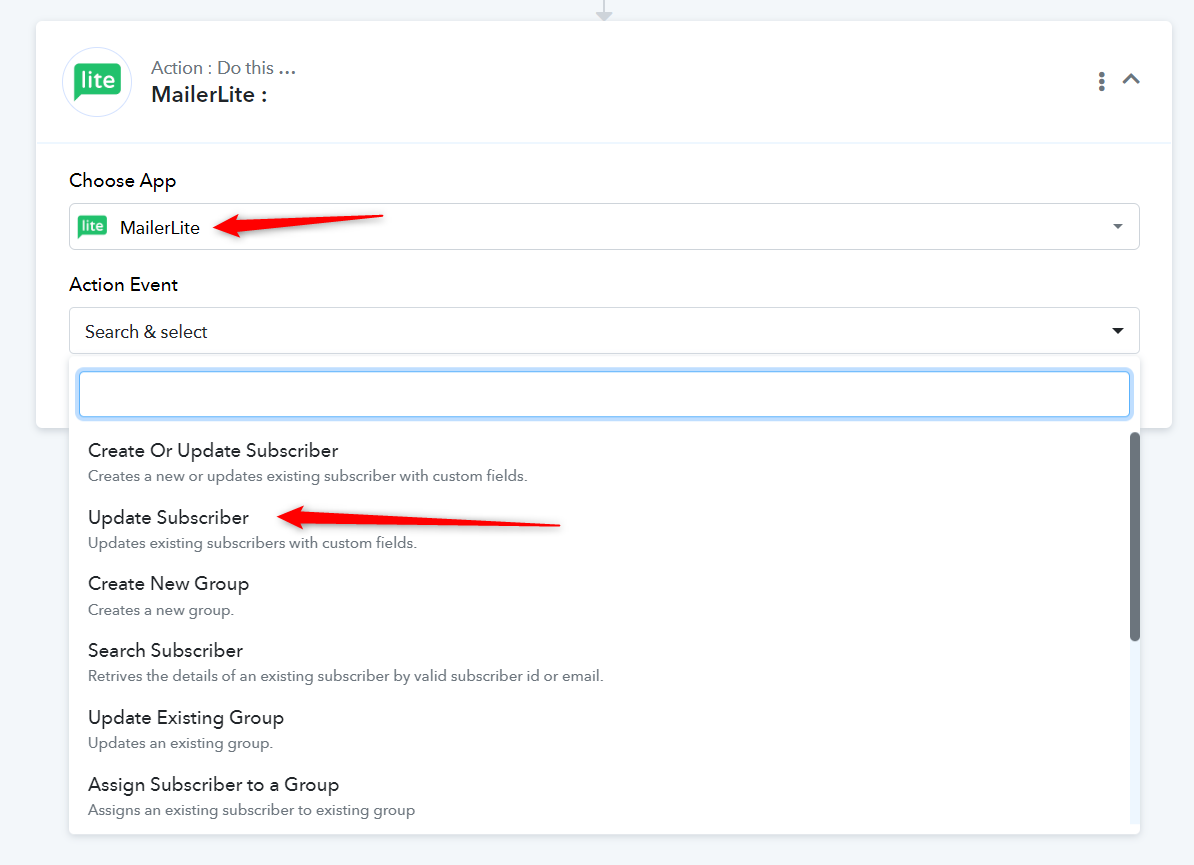Click the 'Action Event' label

[123, 285]
